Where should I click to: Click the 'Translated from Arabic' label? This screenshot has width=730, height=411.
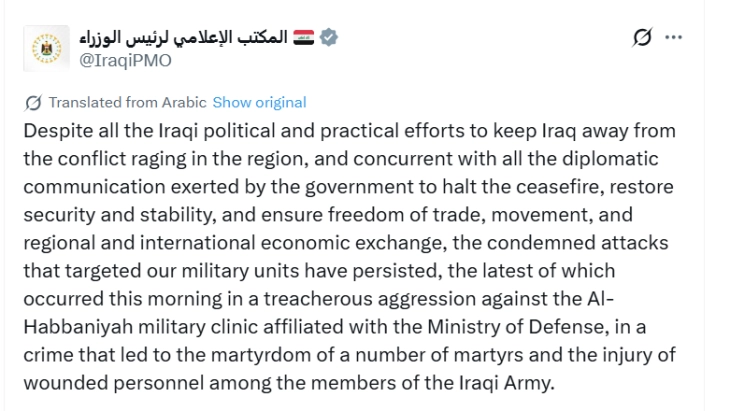127,102
